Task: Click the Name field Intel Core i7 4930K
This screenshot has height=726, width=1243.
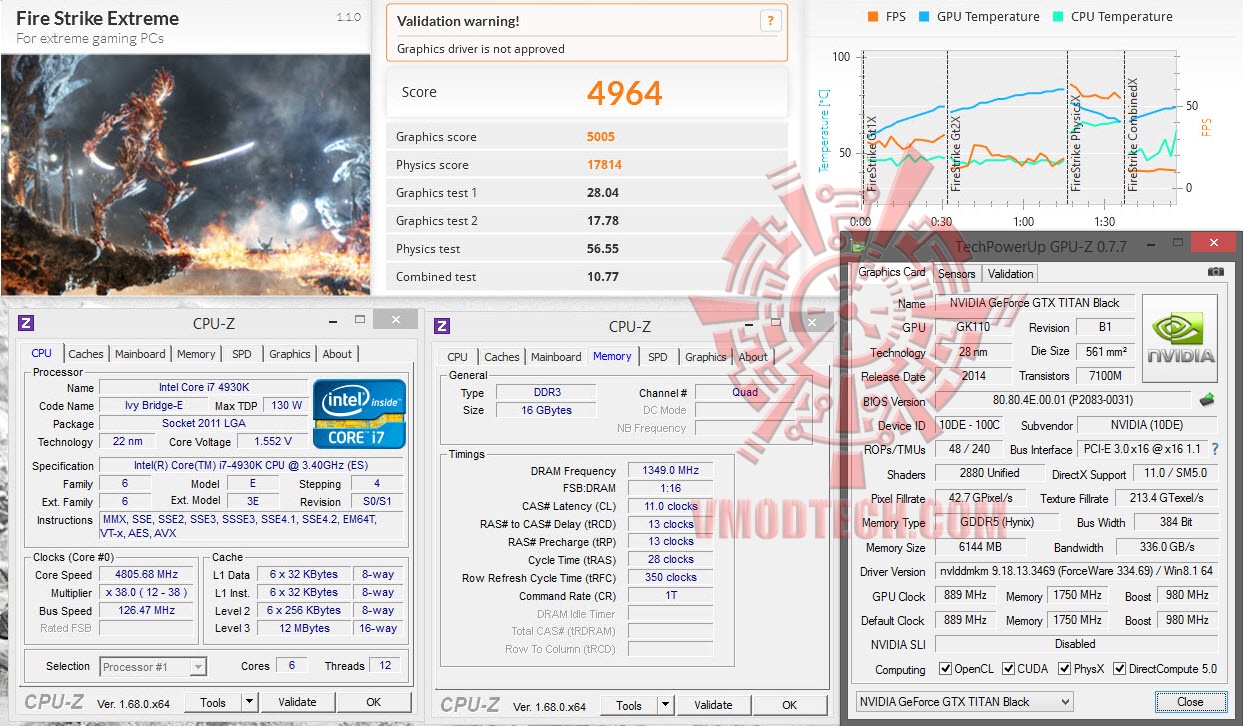Action: 203,387
